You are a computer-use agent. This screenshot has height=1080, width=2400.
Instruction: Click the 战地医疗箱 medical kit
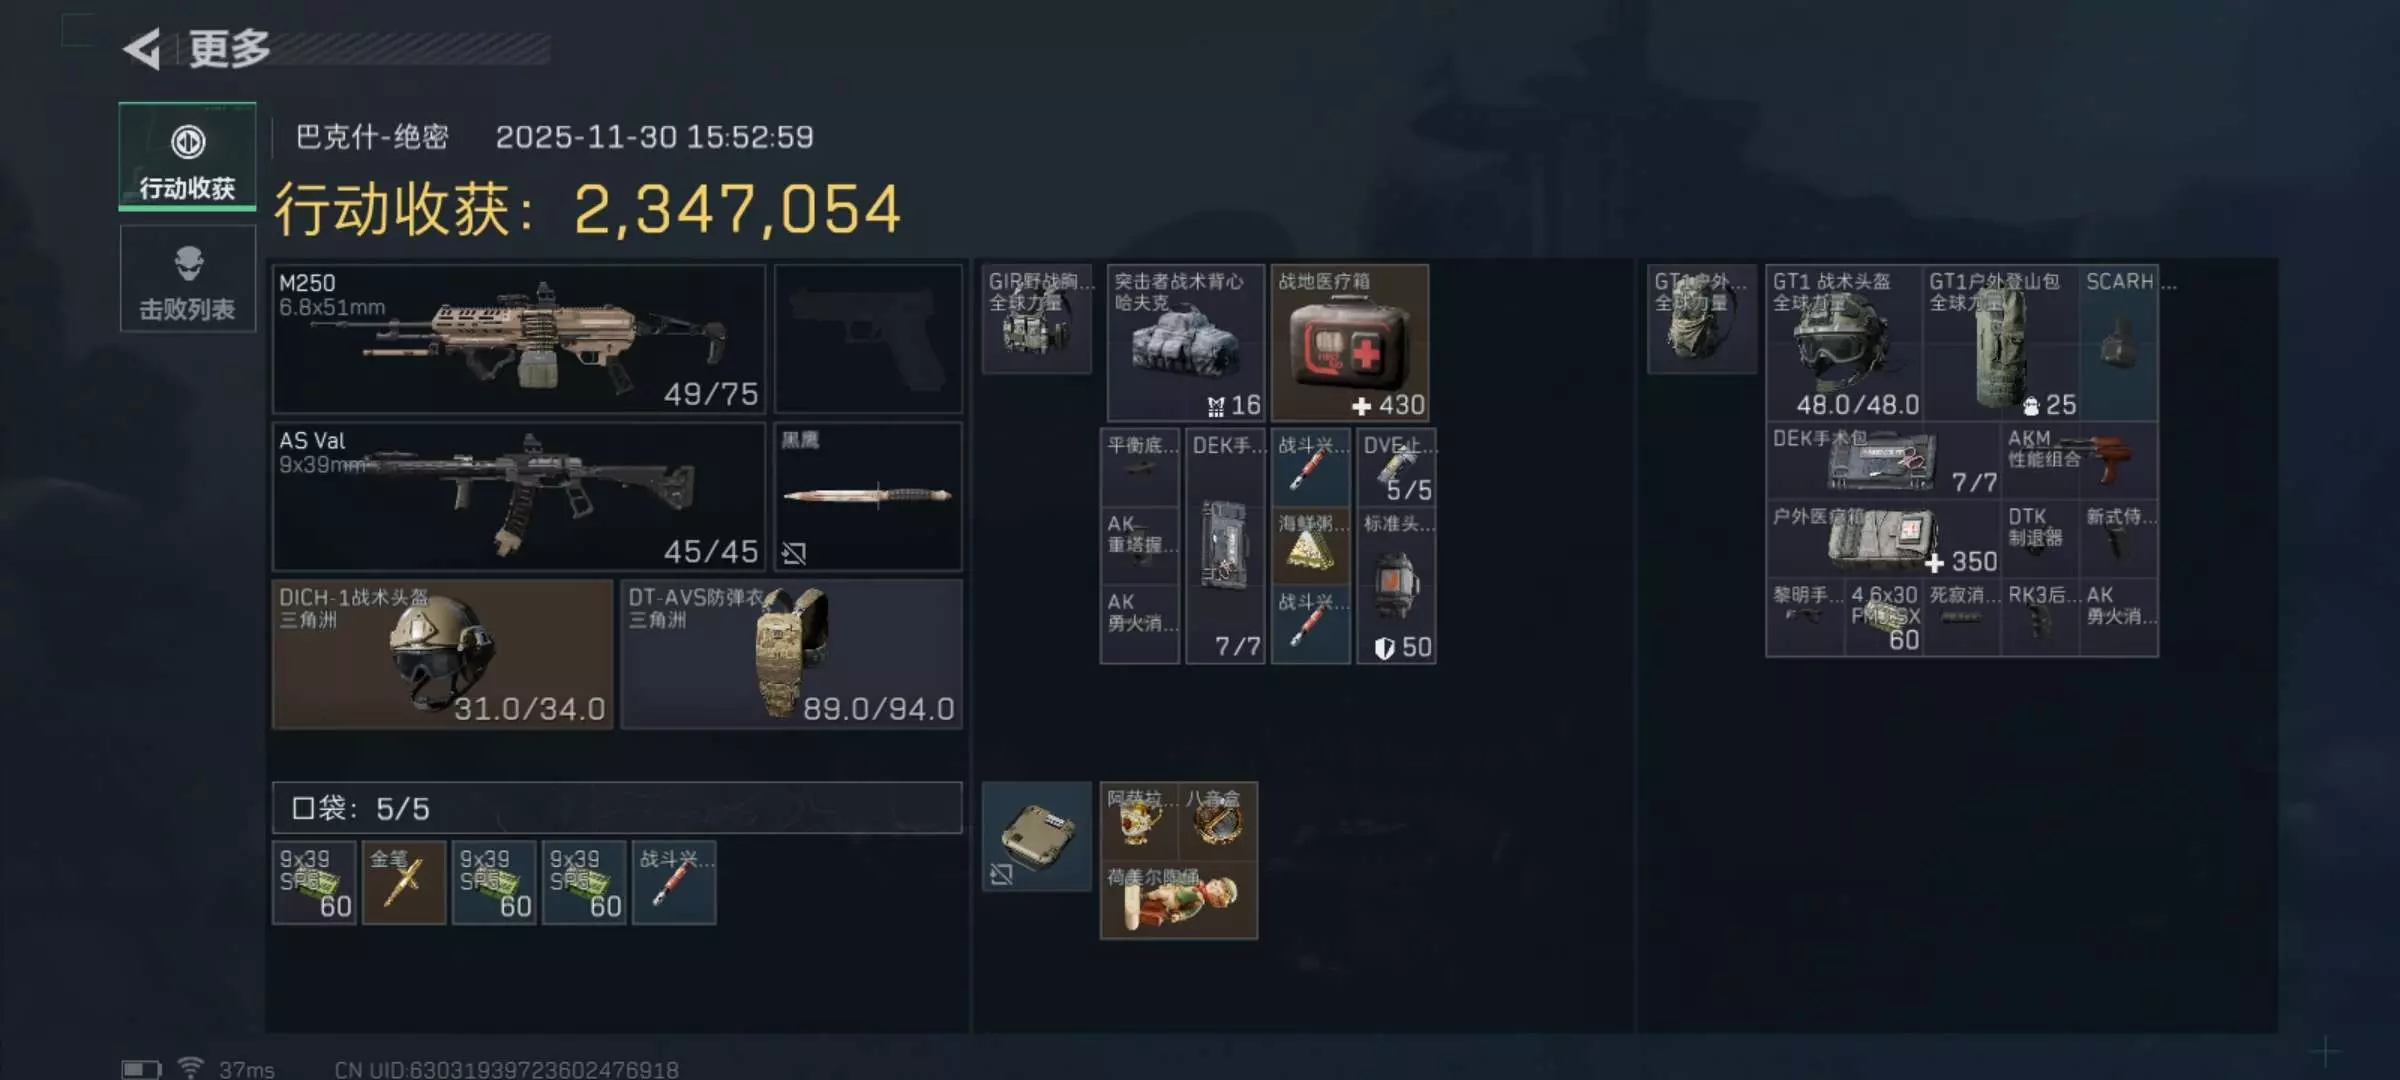[1350, 342]
